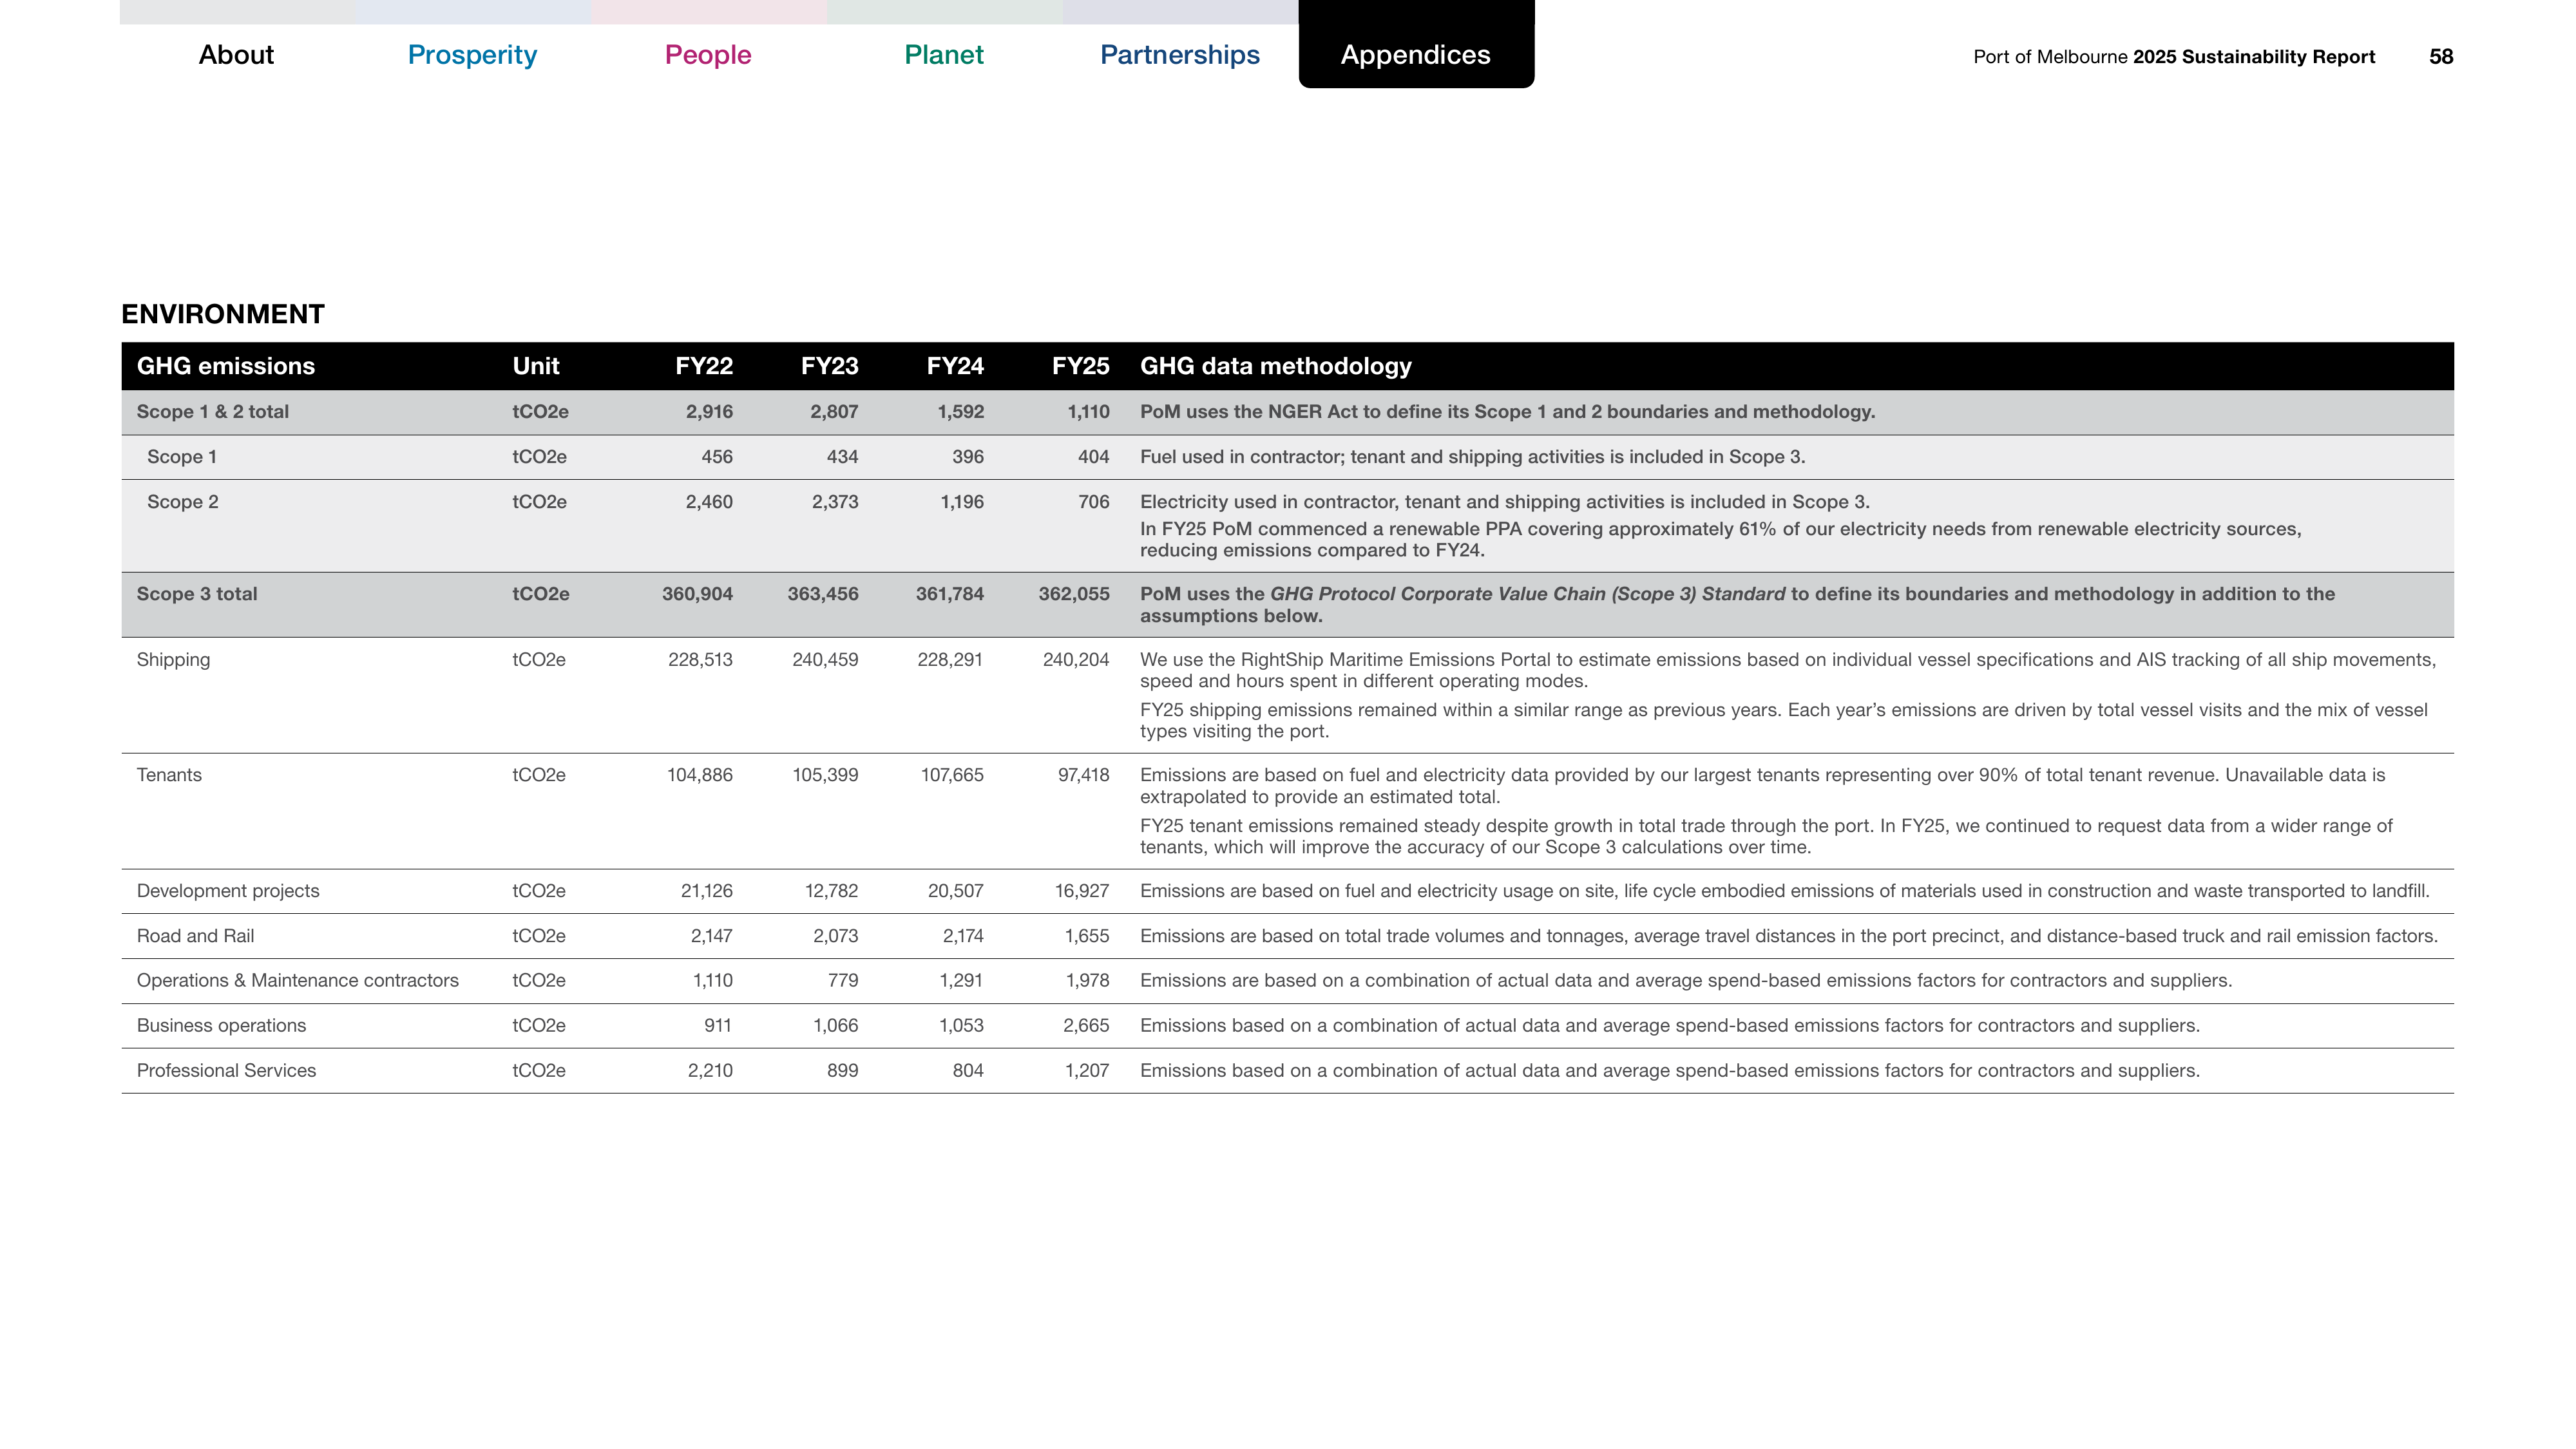Click the GHG emissions column header
Viewport: 2576px width, 1449px height.
[x=226, y=366]
